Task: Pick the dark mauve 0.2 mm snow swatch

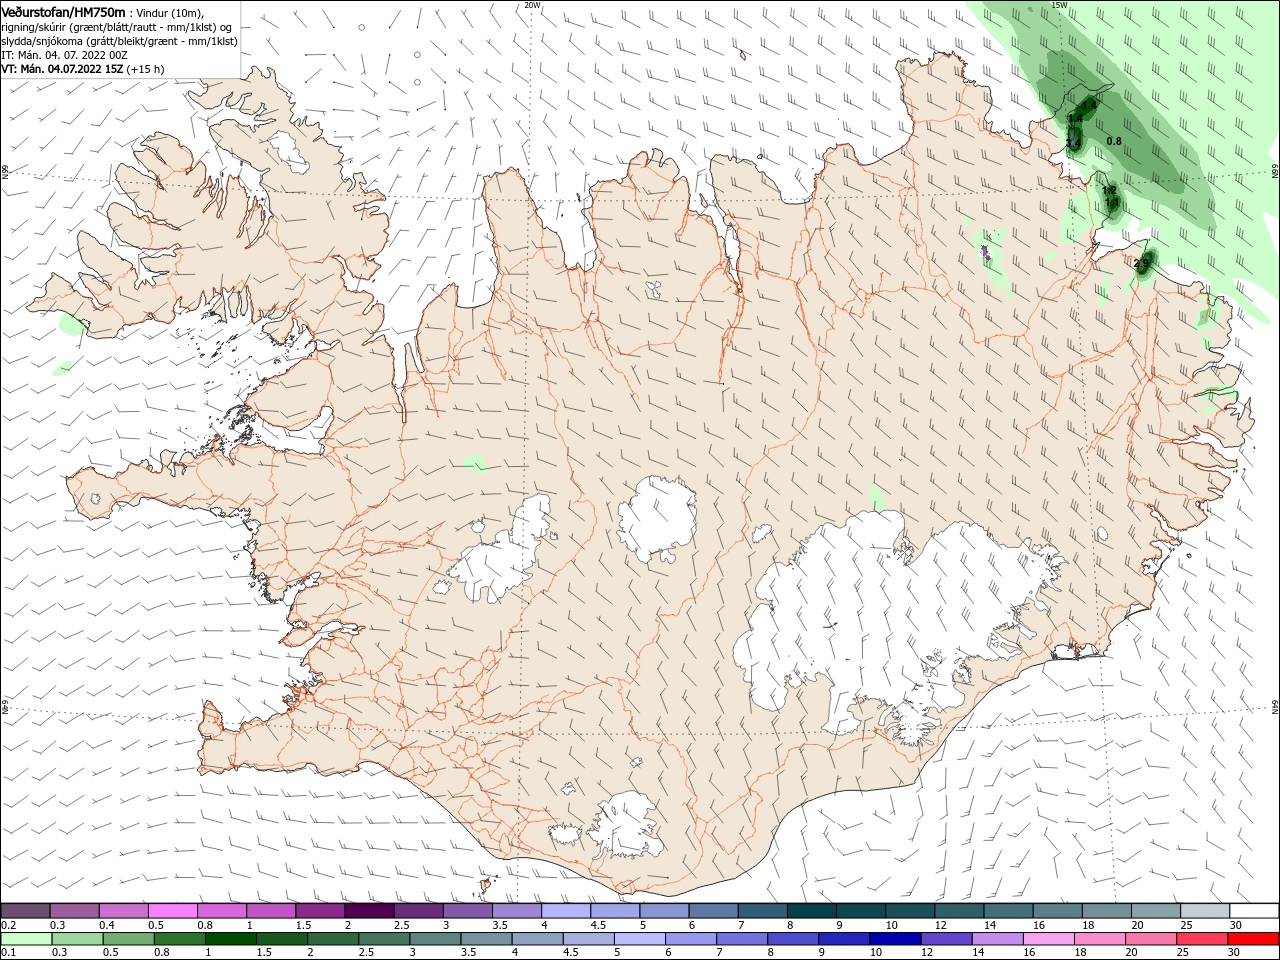Action: coord(25,911)
